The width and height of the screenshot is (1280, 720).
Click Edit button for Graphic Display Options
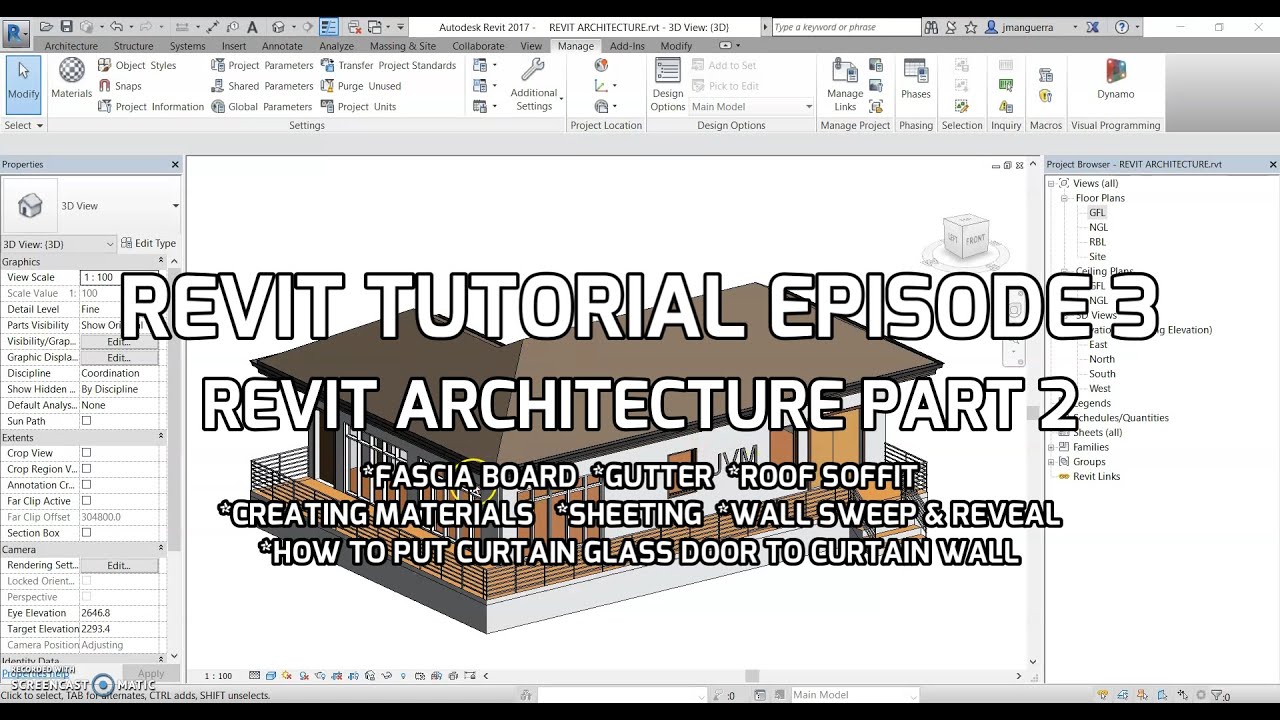tap(119, 357)
